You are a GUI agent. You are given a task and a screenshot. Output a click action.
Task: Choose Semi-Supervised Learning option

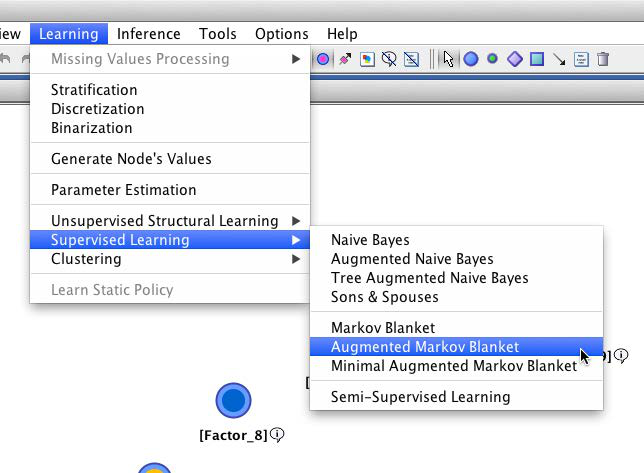pos(420,397)
